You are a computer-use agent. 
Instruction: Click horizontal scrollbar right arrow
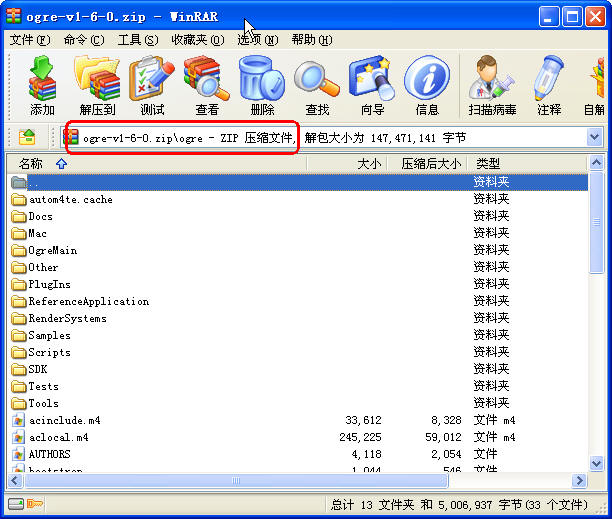click(x=580, y=480)
